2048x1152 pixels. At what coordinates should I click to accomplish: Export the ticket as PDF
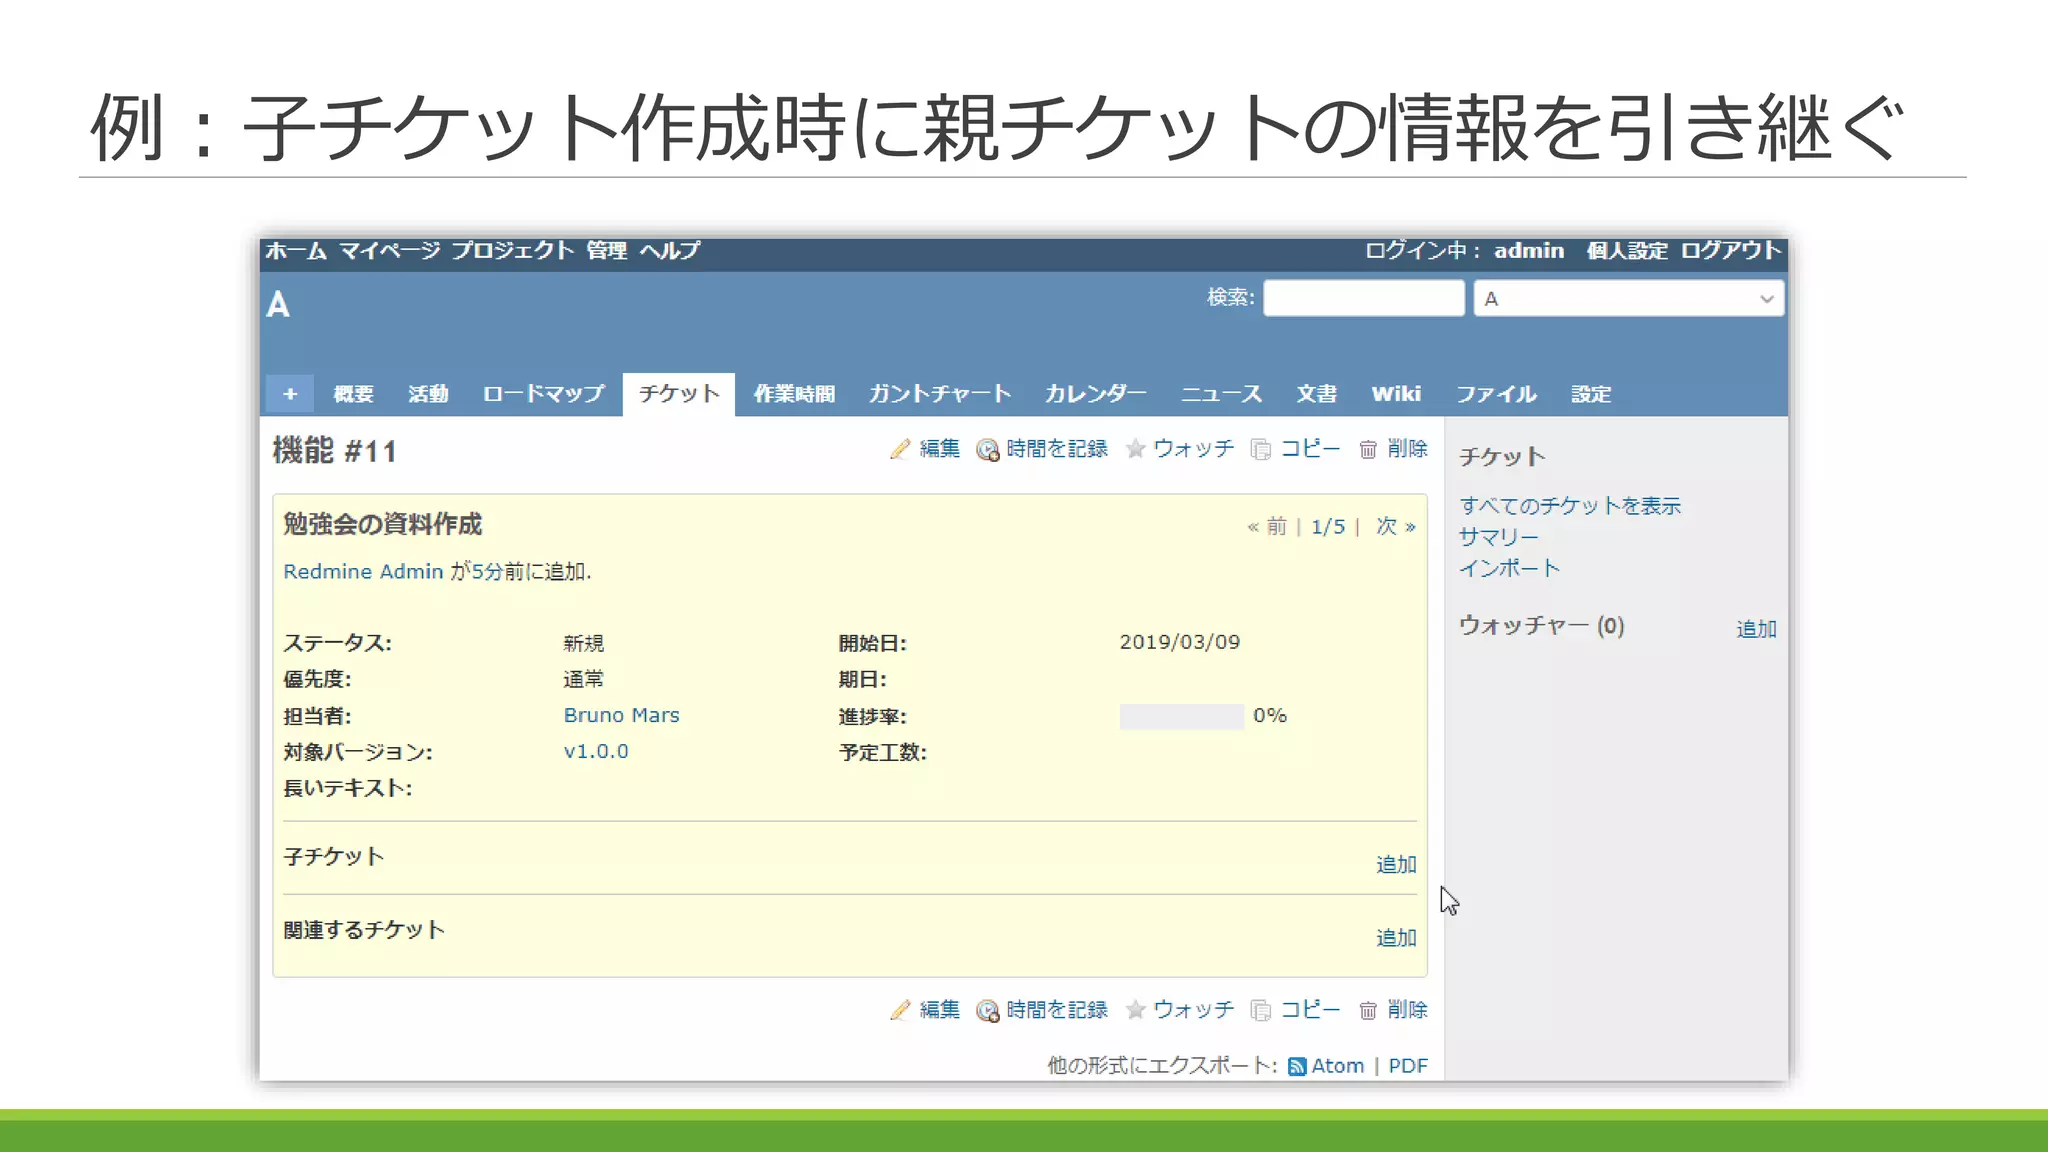coord(1408,1066)
